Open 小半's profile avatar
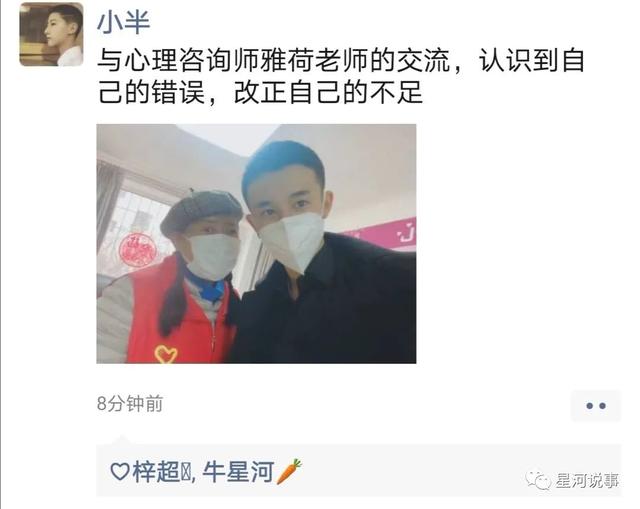This screenshot has width=640, height=509. tap(51, 34)
